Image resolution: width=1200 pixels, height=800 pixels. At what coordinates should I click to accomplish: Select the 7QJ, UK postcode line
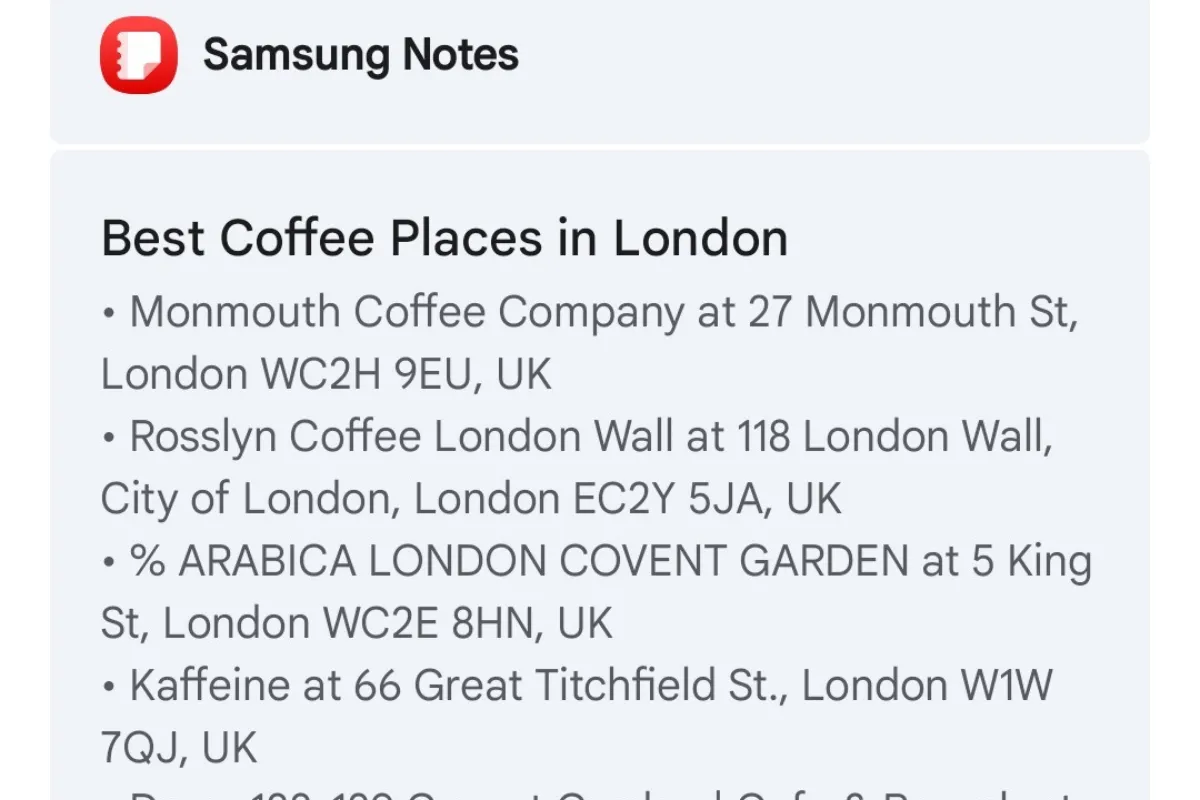pos(179,748)
